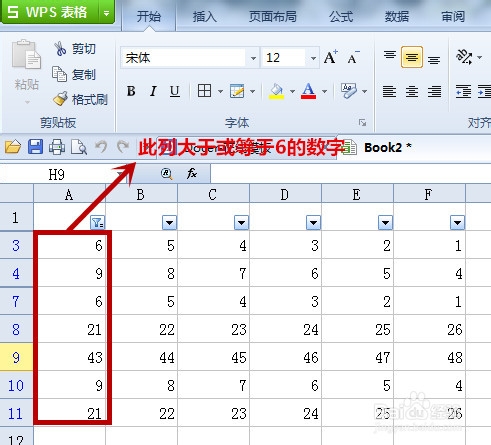Screen dimensions: 491x445
Task: Toggle vertical middle alignment
Action: [412, 57]
